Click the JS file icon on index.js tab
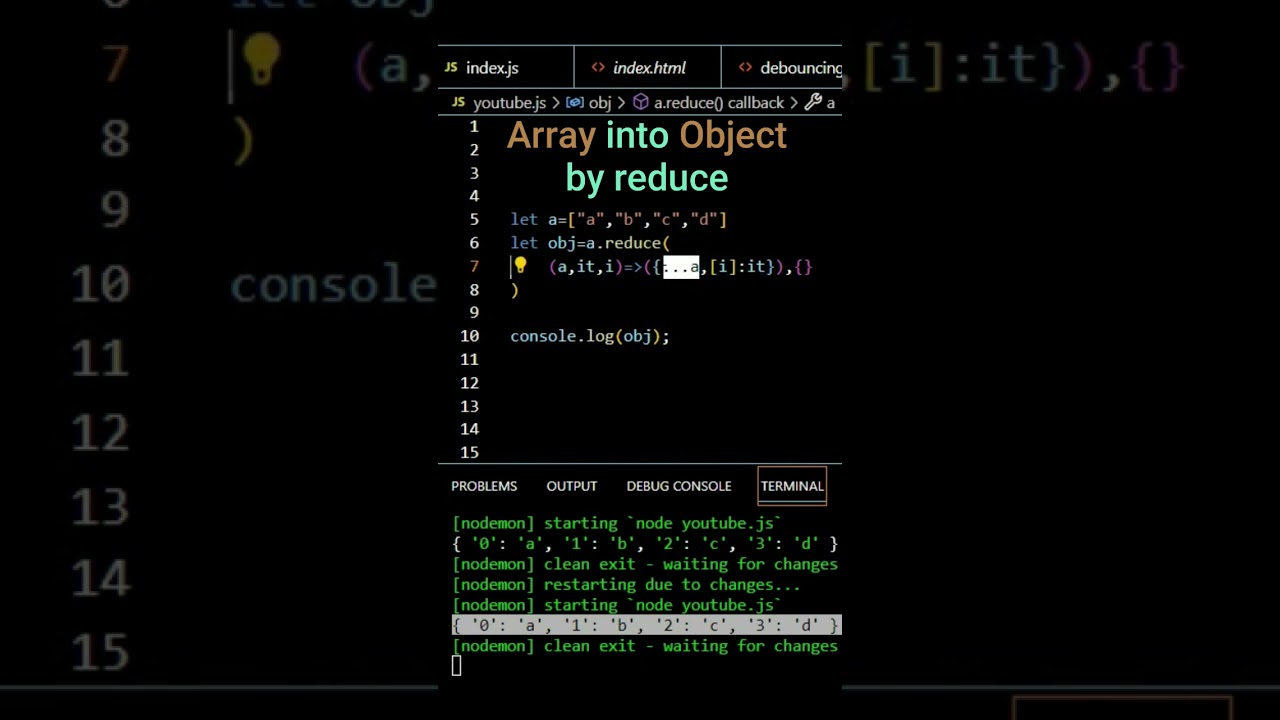1280x720 pixels. coord(451,68)
